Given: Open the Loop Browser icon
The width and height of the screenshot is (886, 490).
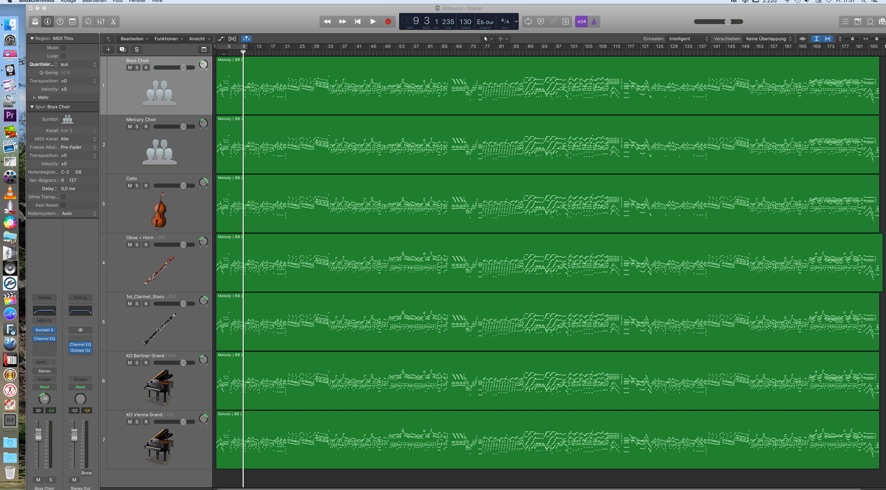Looking at the screenshot, I should click(870, 21).
